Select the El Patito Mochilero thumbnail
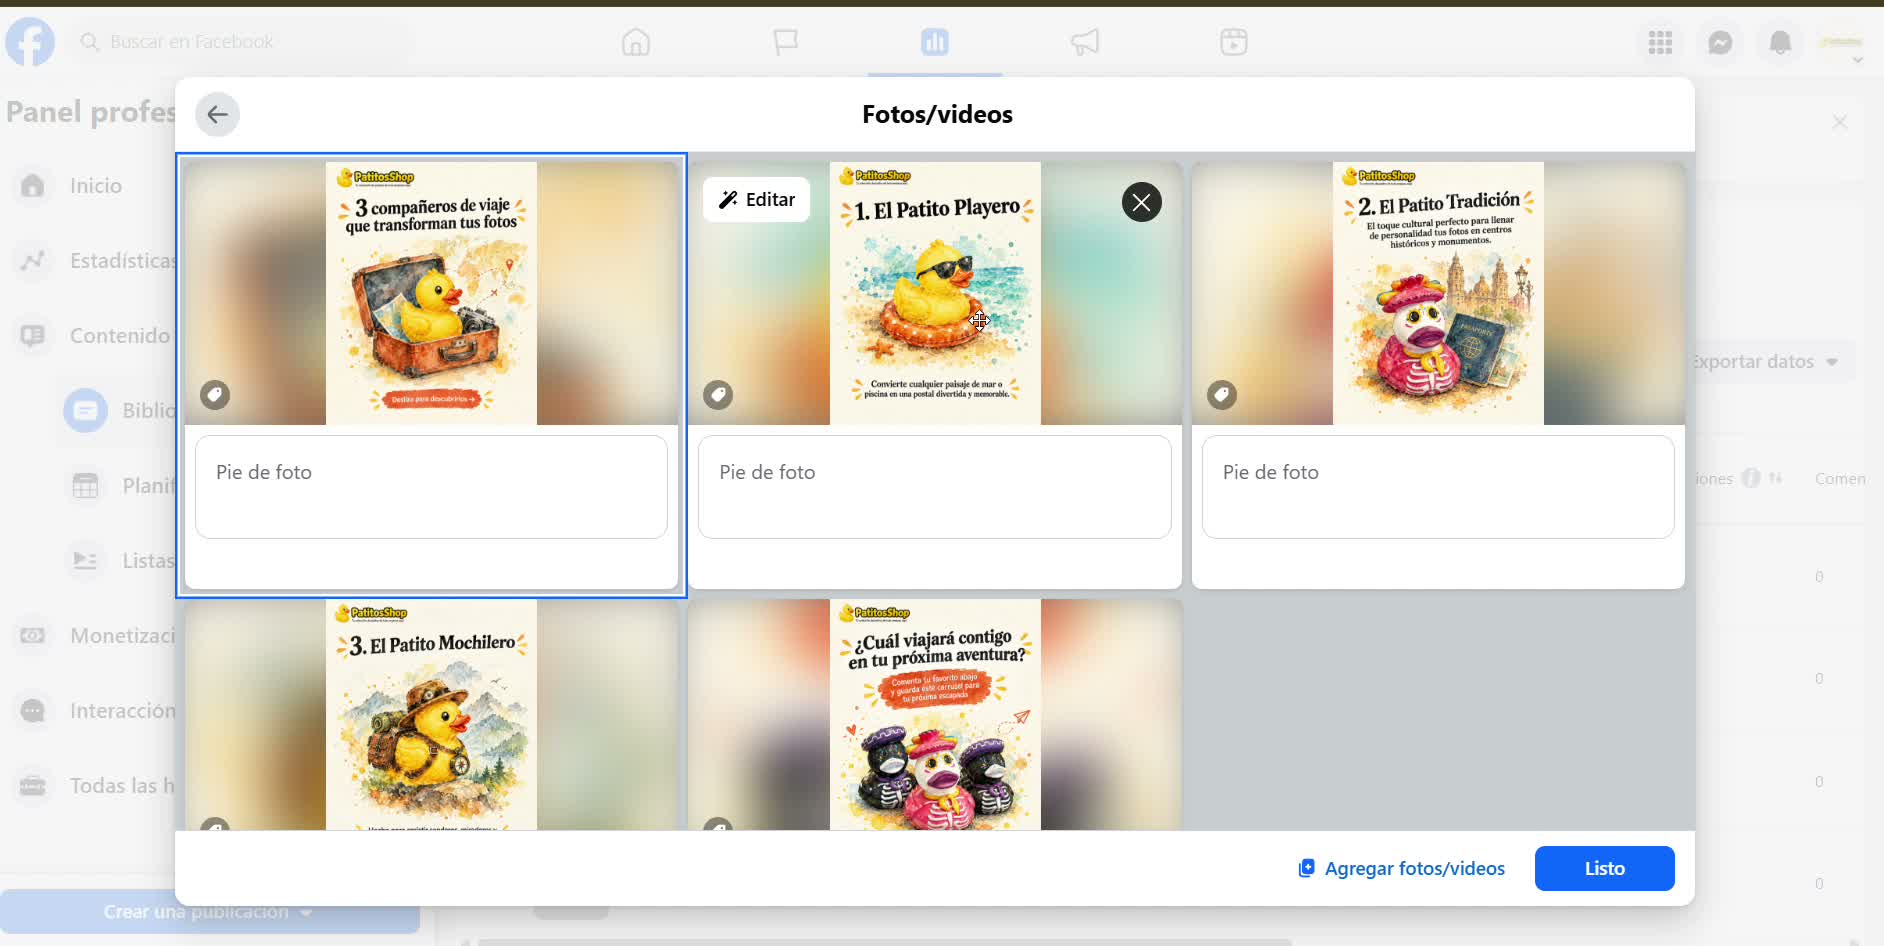Screen dimensions: 1884x946 pyautogui.click(x=431, y=714)
